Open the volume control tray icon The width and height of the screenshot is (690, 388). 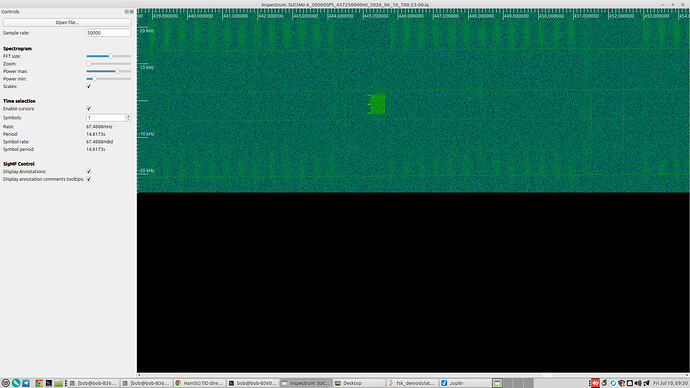tap(638, 383)
